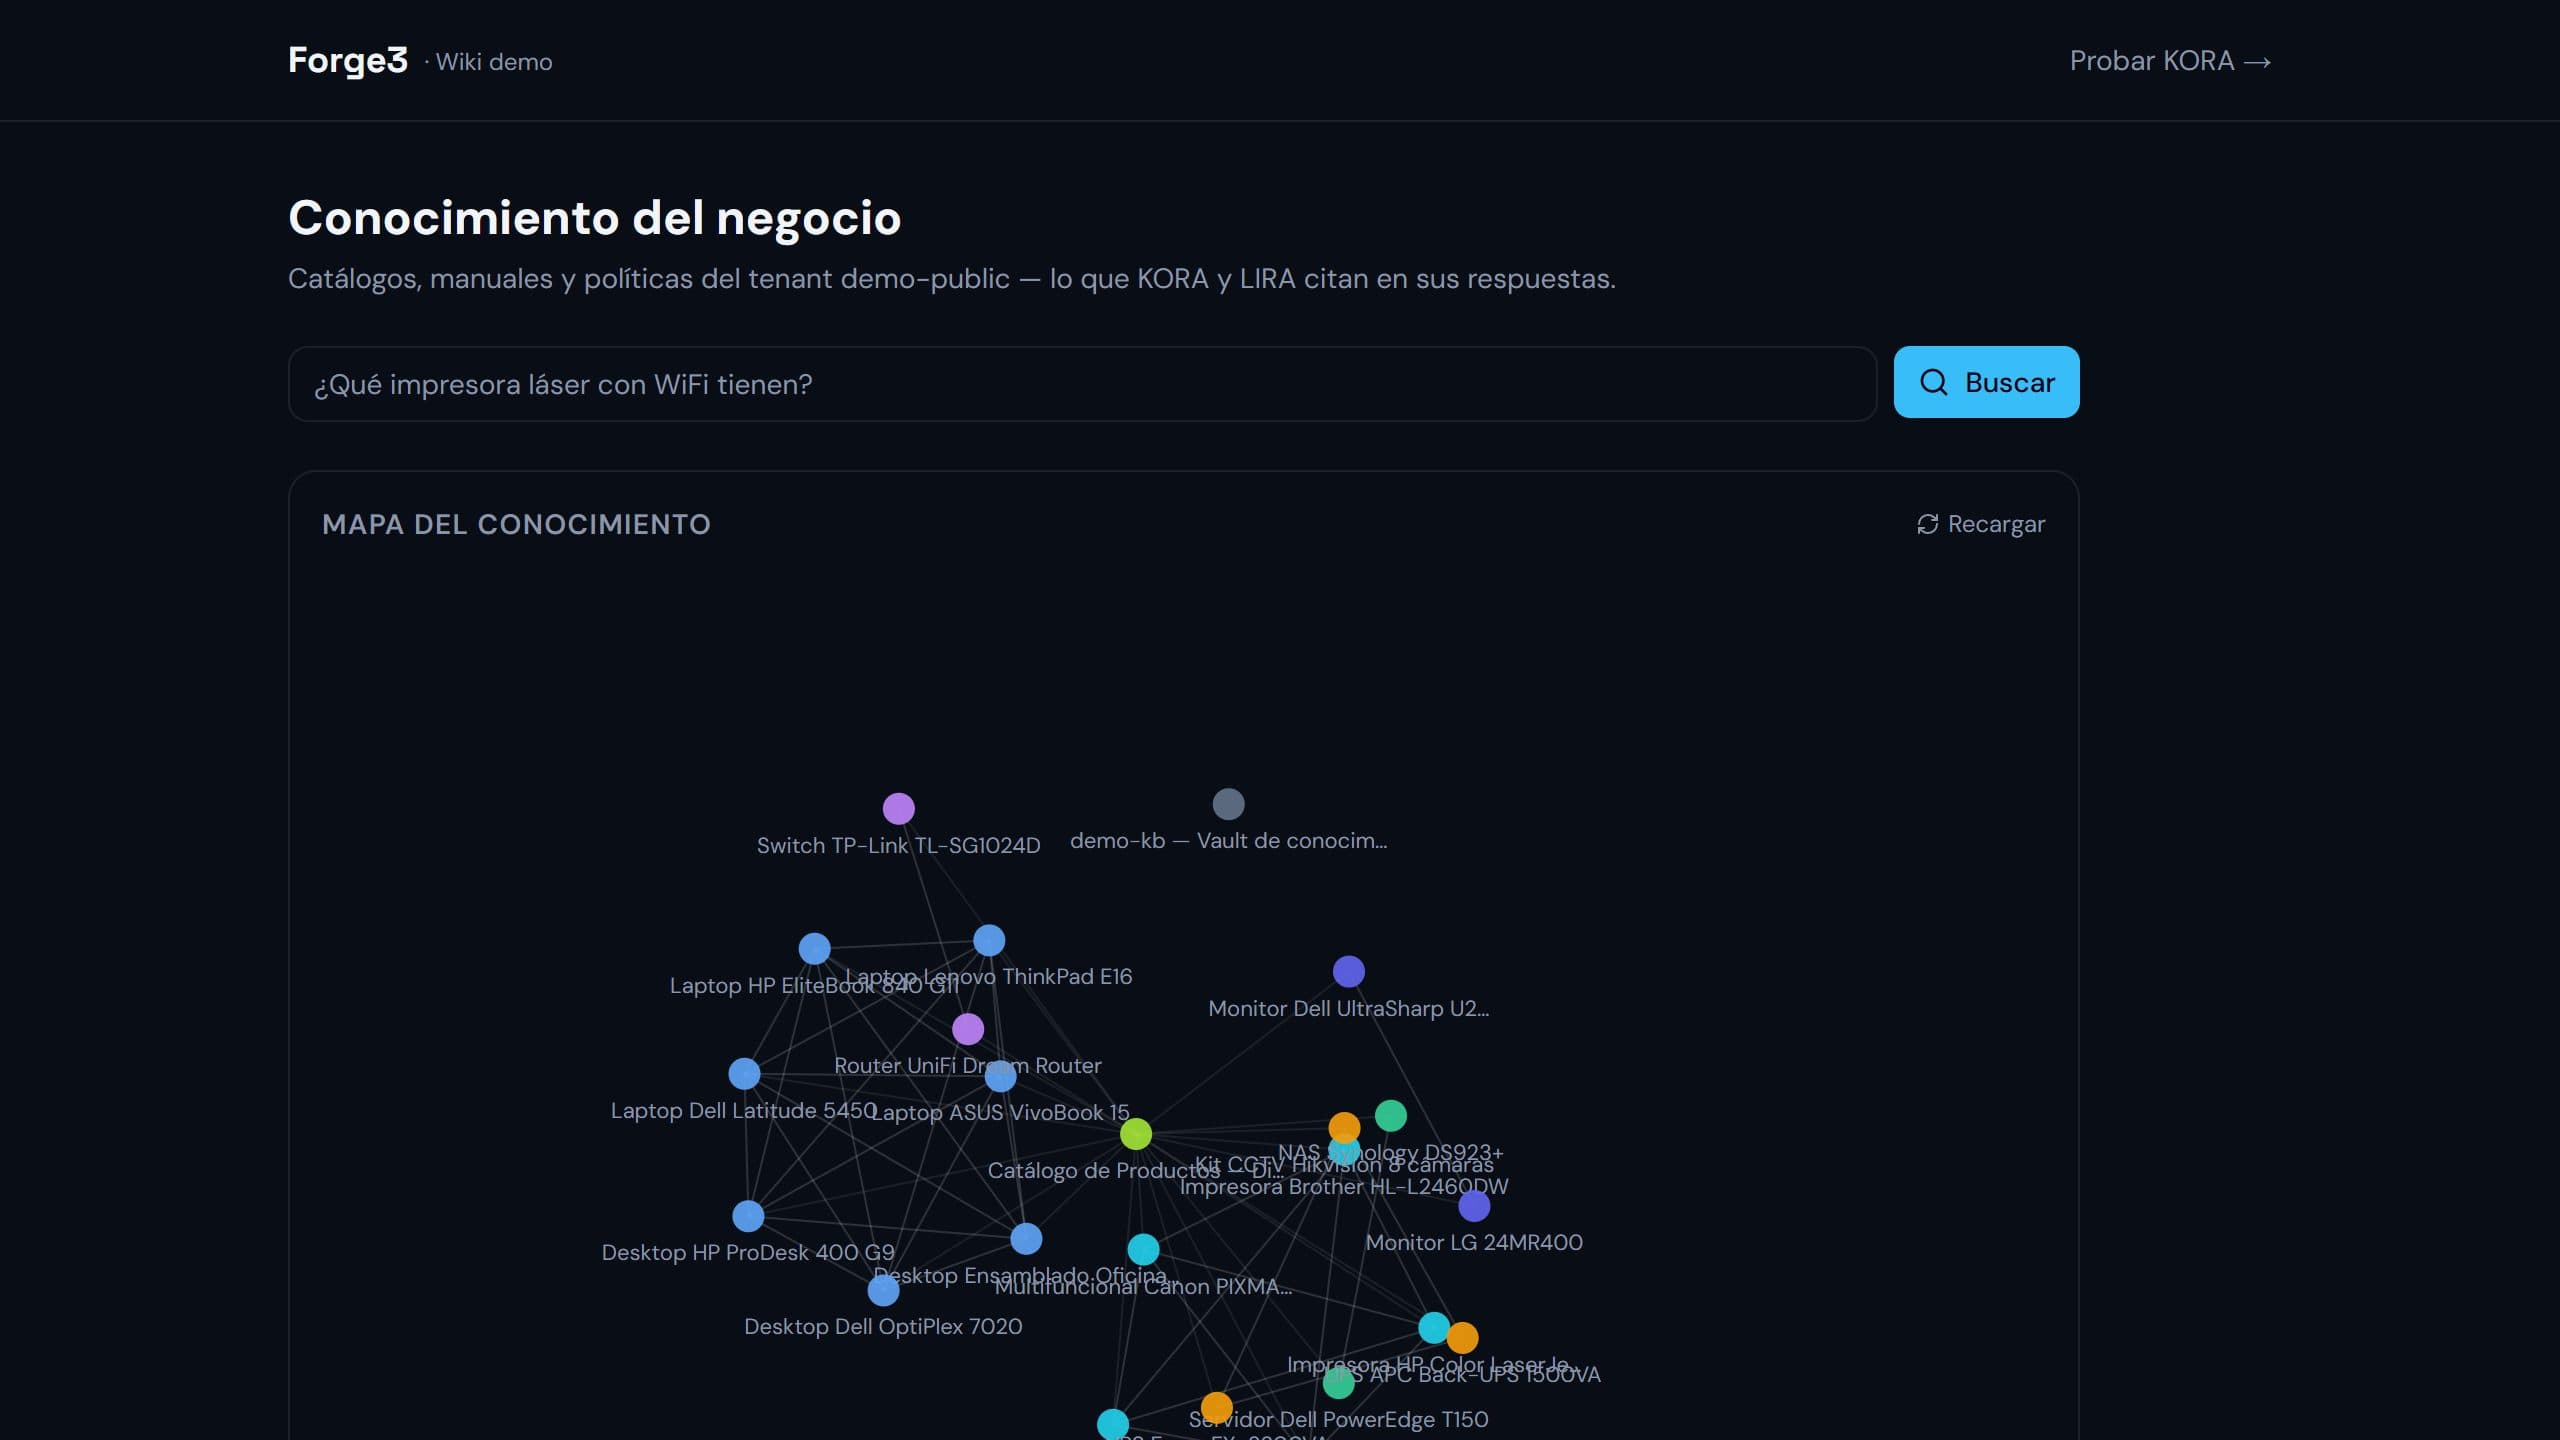Select the Servidor Dell PowerEdge T150 node
This screenshot has height=1440, width=2560.
click(x=1338, y=1383)
